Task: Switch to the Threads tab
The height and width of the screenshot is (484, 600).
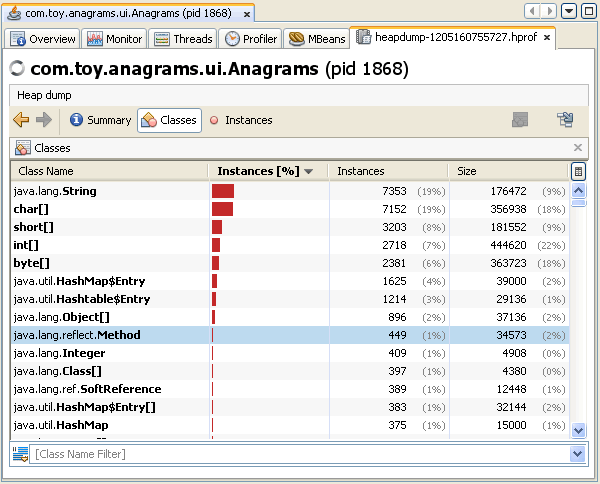Action: point(184,39)
